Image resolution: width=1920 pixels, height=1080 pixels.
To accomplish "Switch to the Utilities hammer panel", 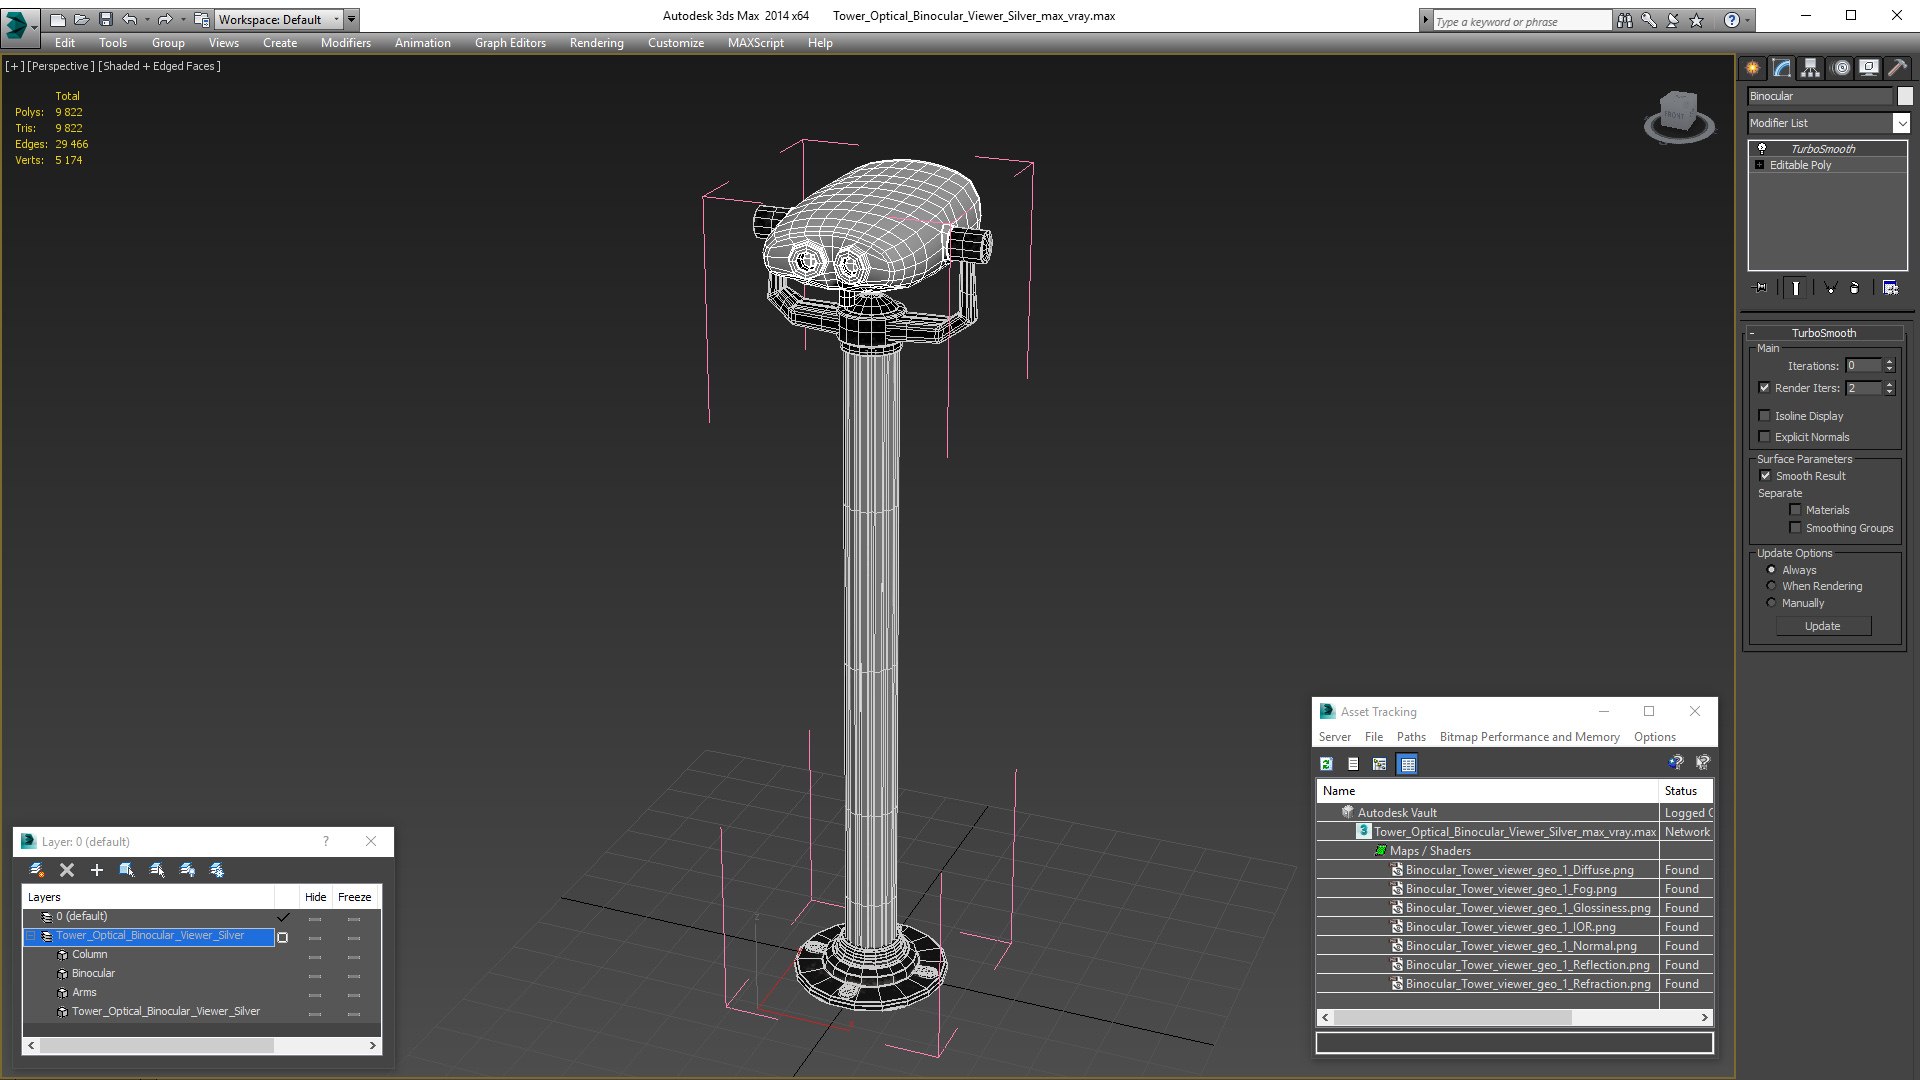I will 1897,68.
